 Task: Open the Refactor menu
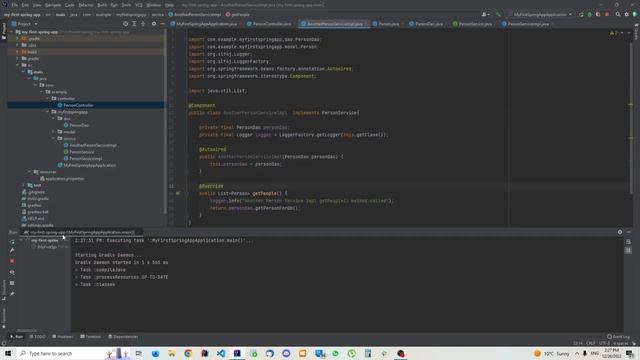pos(86,5)
